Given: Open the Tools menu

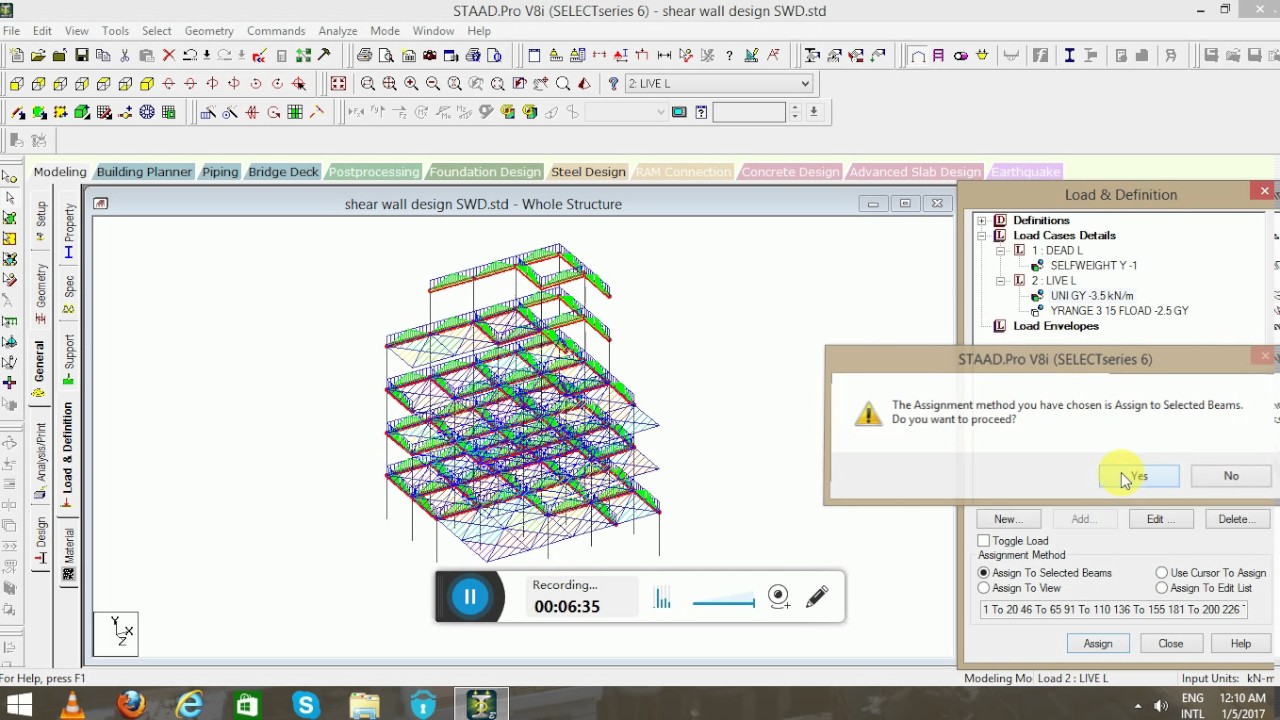Looking at the screenshot, I should (115, 31).
